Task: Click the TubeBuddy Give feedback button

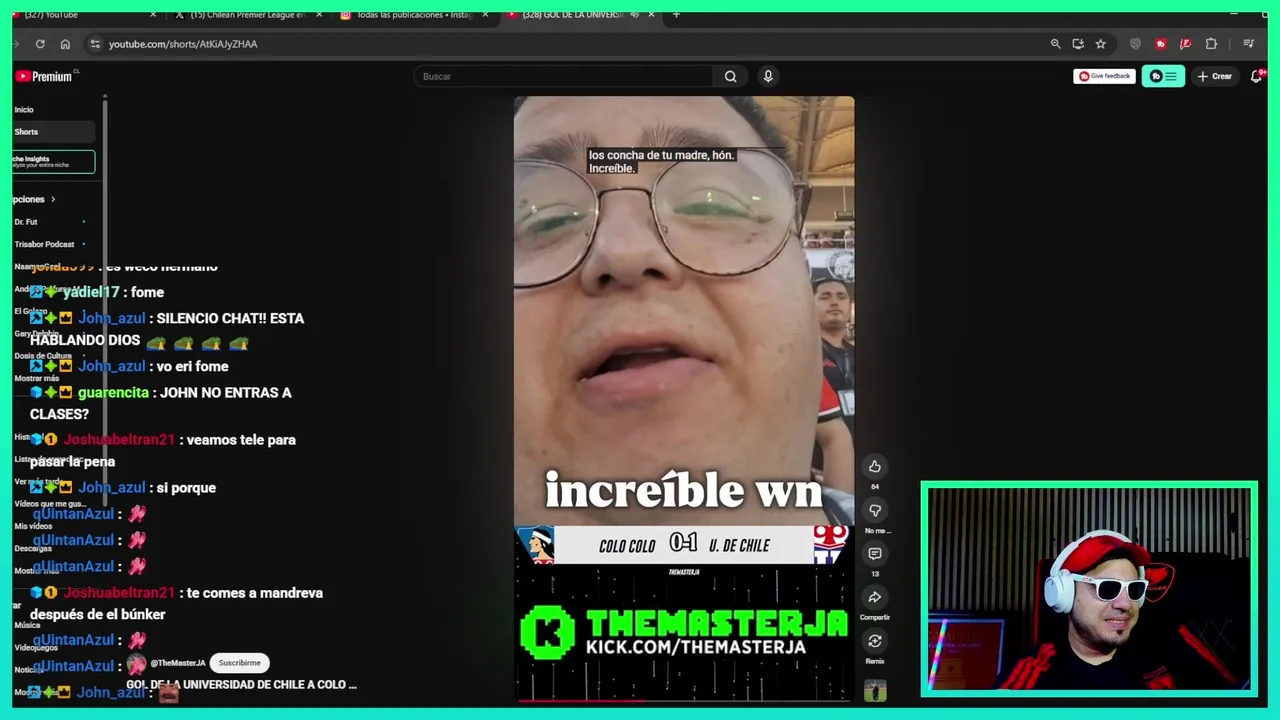Action: pyautogui.click(x=1104, y=76)
